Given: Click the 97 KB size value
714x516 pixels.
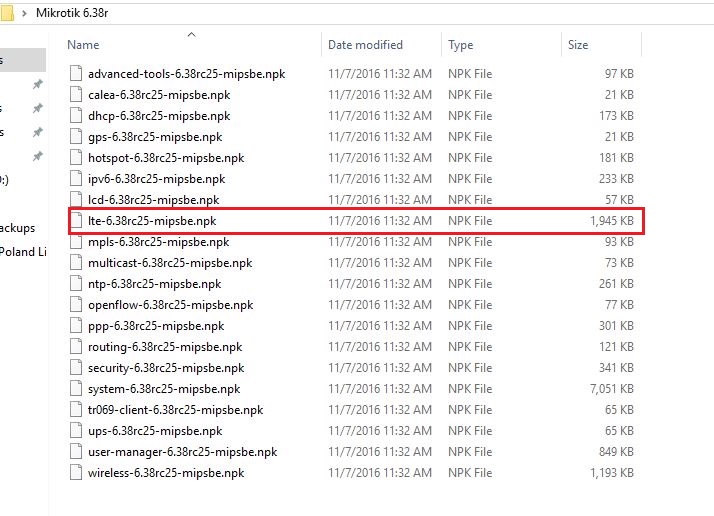Looking at the screenshot, I should pyautogui.click(x=619, y=74).
